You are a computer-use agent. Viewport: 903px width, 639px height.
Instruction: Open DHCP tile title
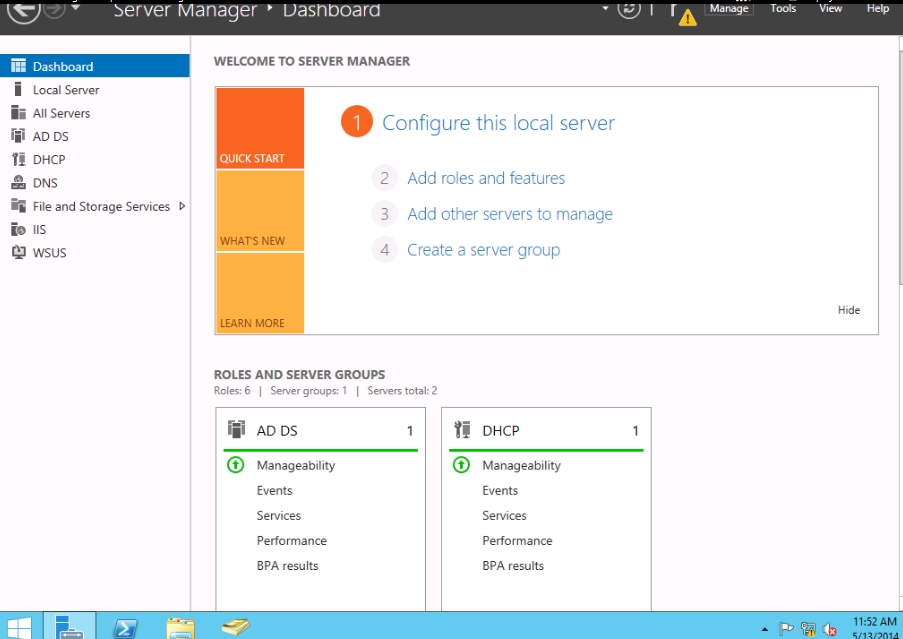tap(500, 431)
